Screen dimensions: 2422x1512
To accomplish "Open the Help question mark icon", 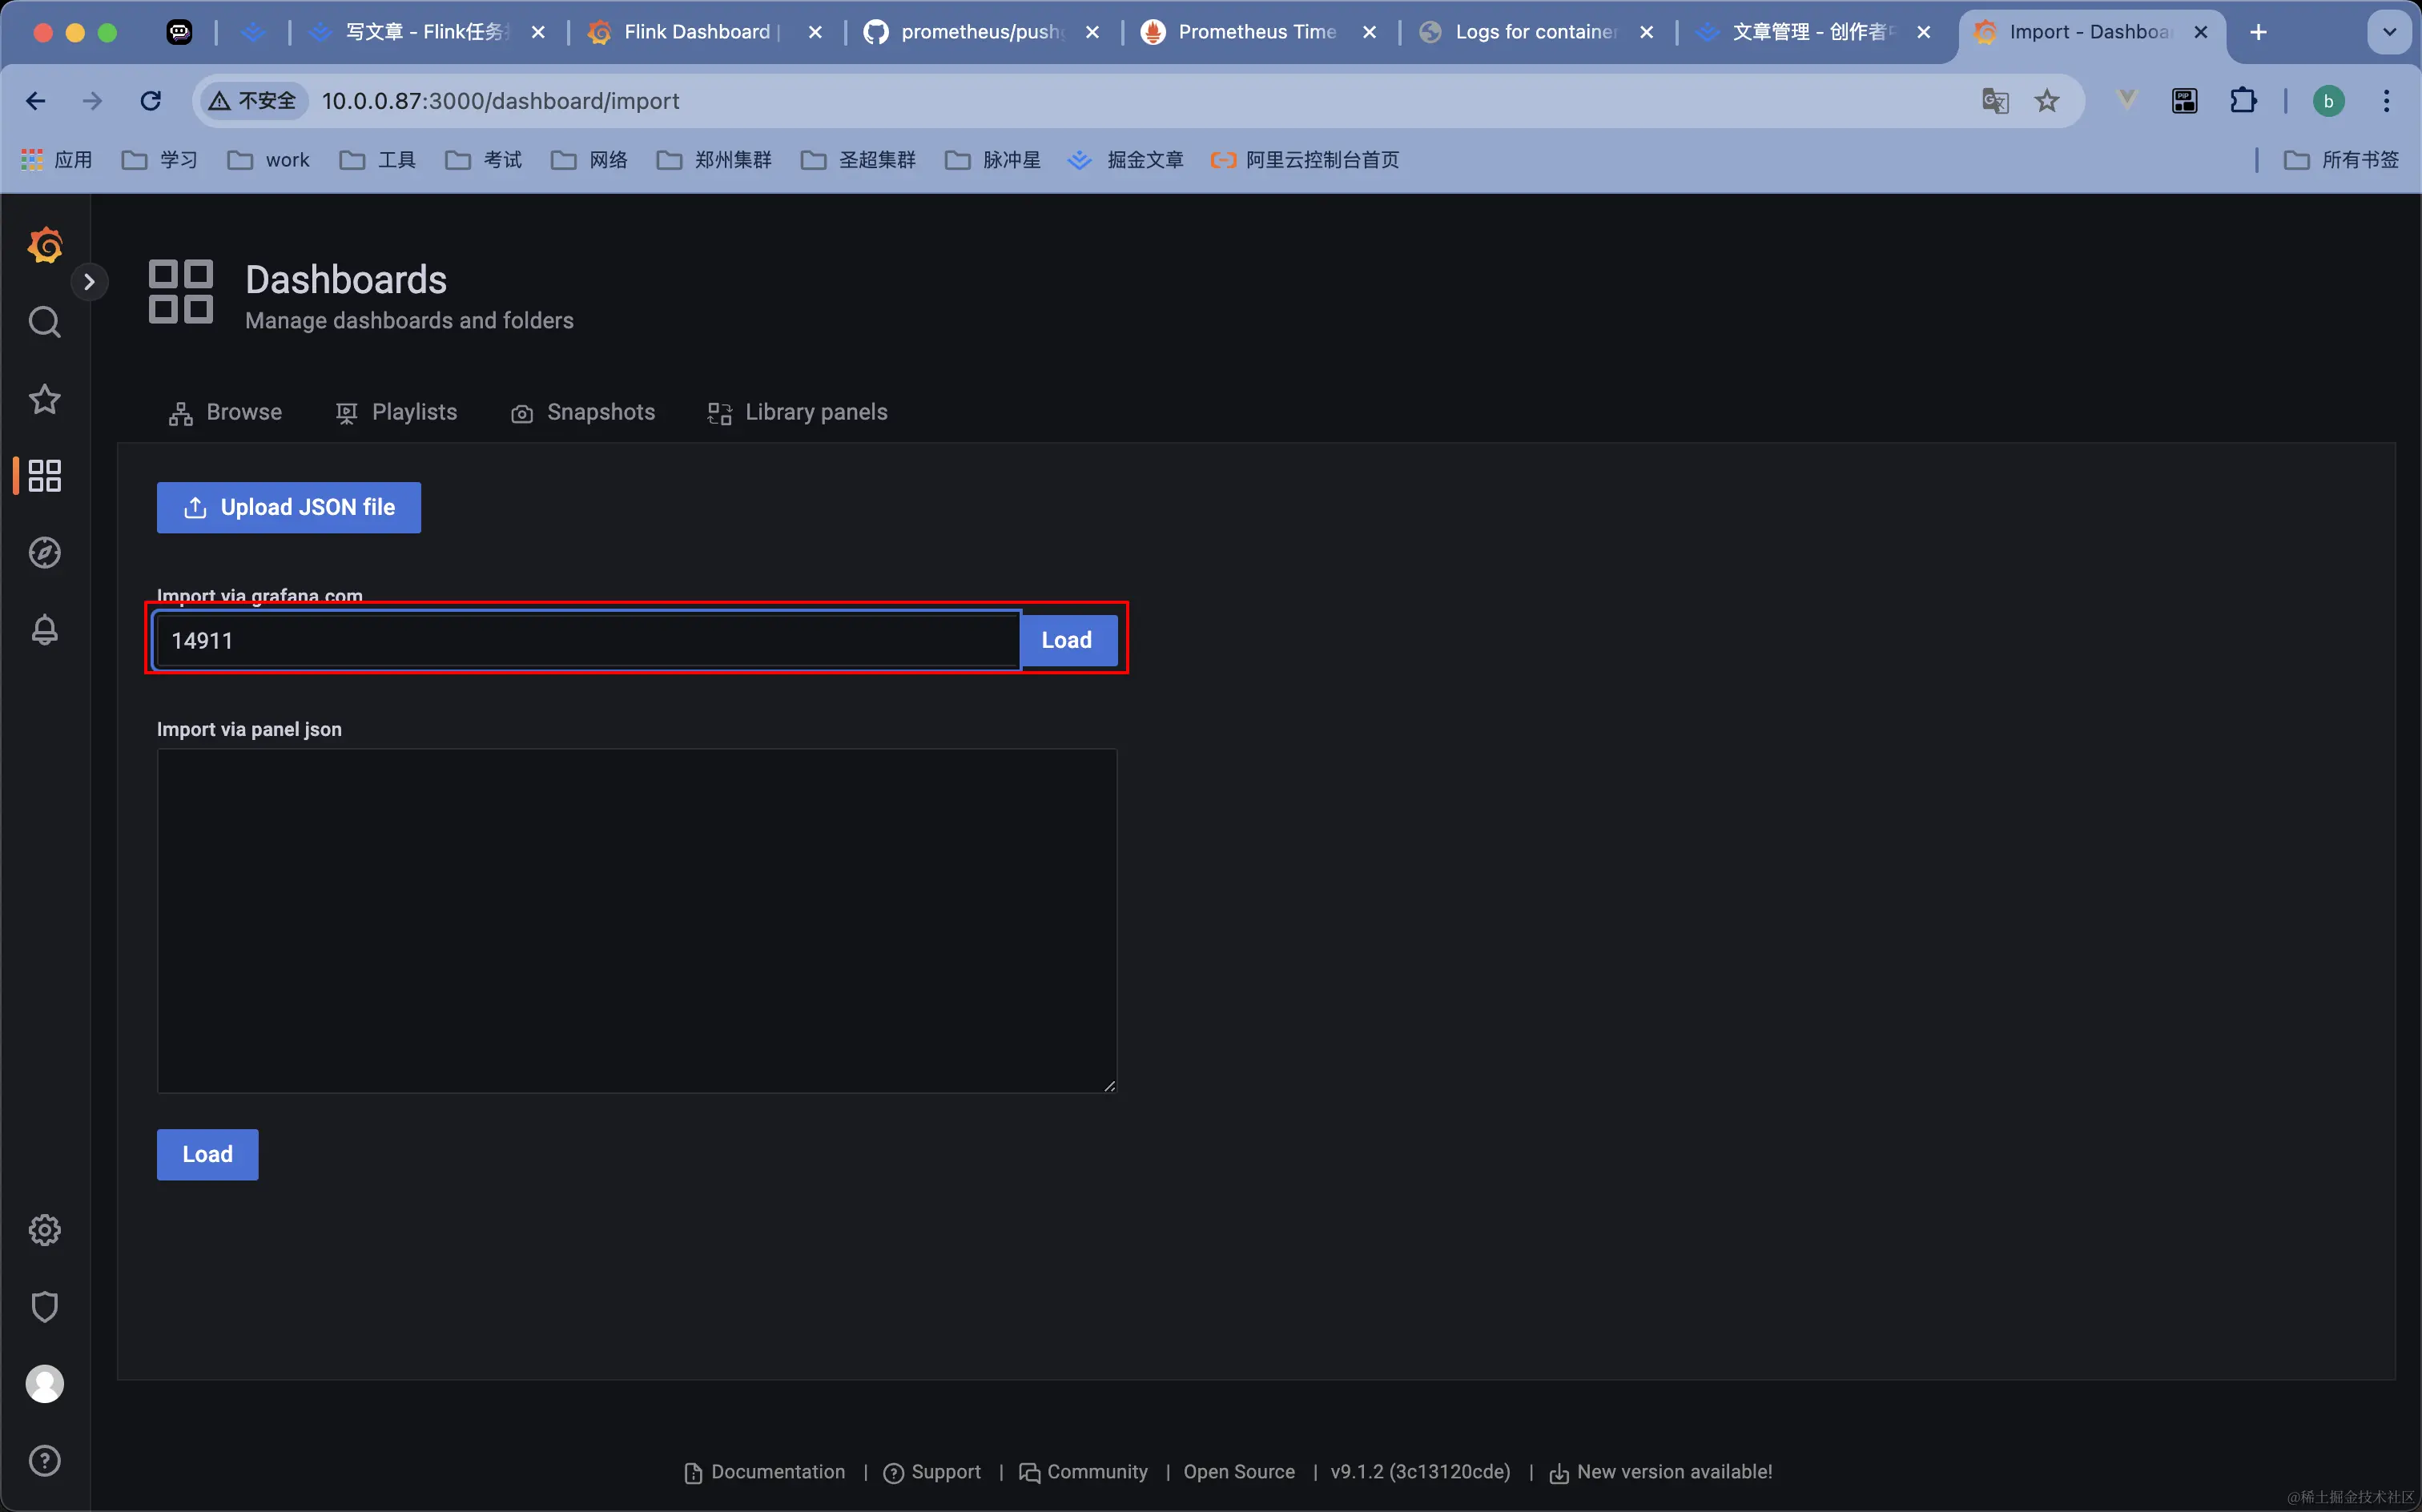I will pos(45,1461).
